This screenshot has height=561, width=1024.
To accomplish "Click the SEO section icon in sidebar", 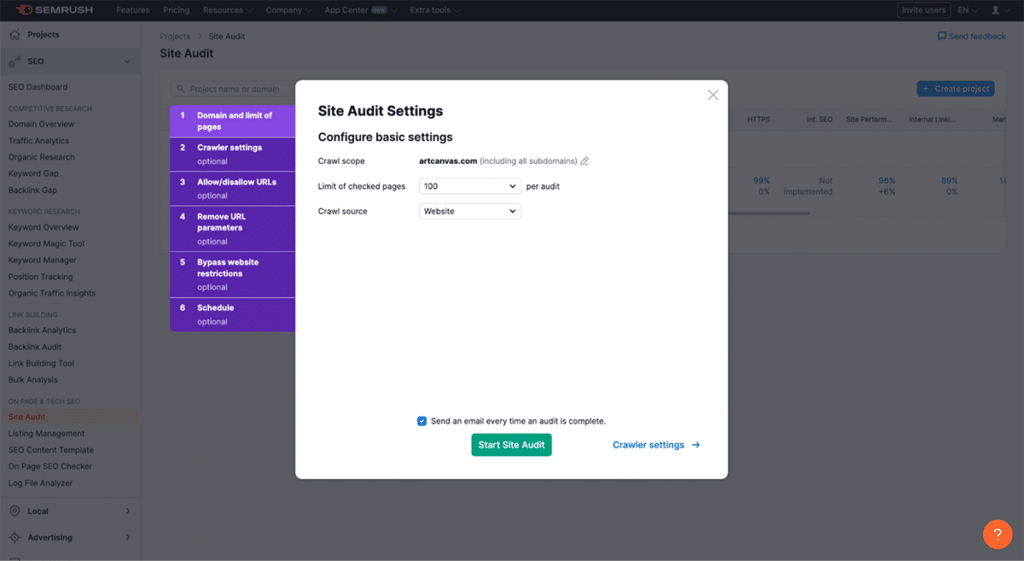I will pos(14,61).
